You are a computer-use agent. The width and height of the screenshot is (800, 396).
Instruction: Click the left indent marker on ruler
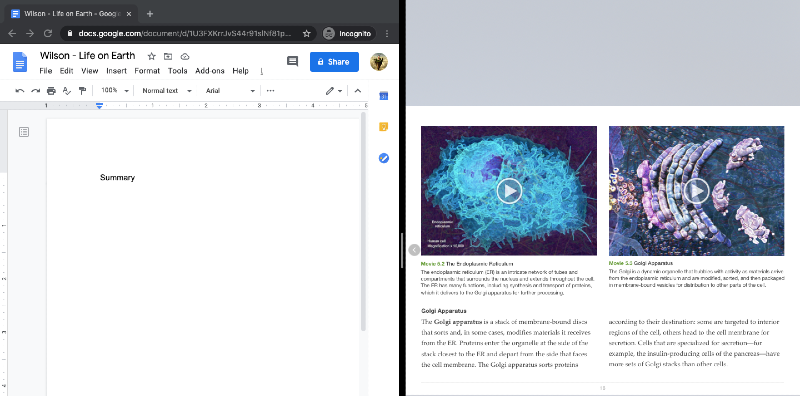pyautogui.click(x=99, y=106)
